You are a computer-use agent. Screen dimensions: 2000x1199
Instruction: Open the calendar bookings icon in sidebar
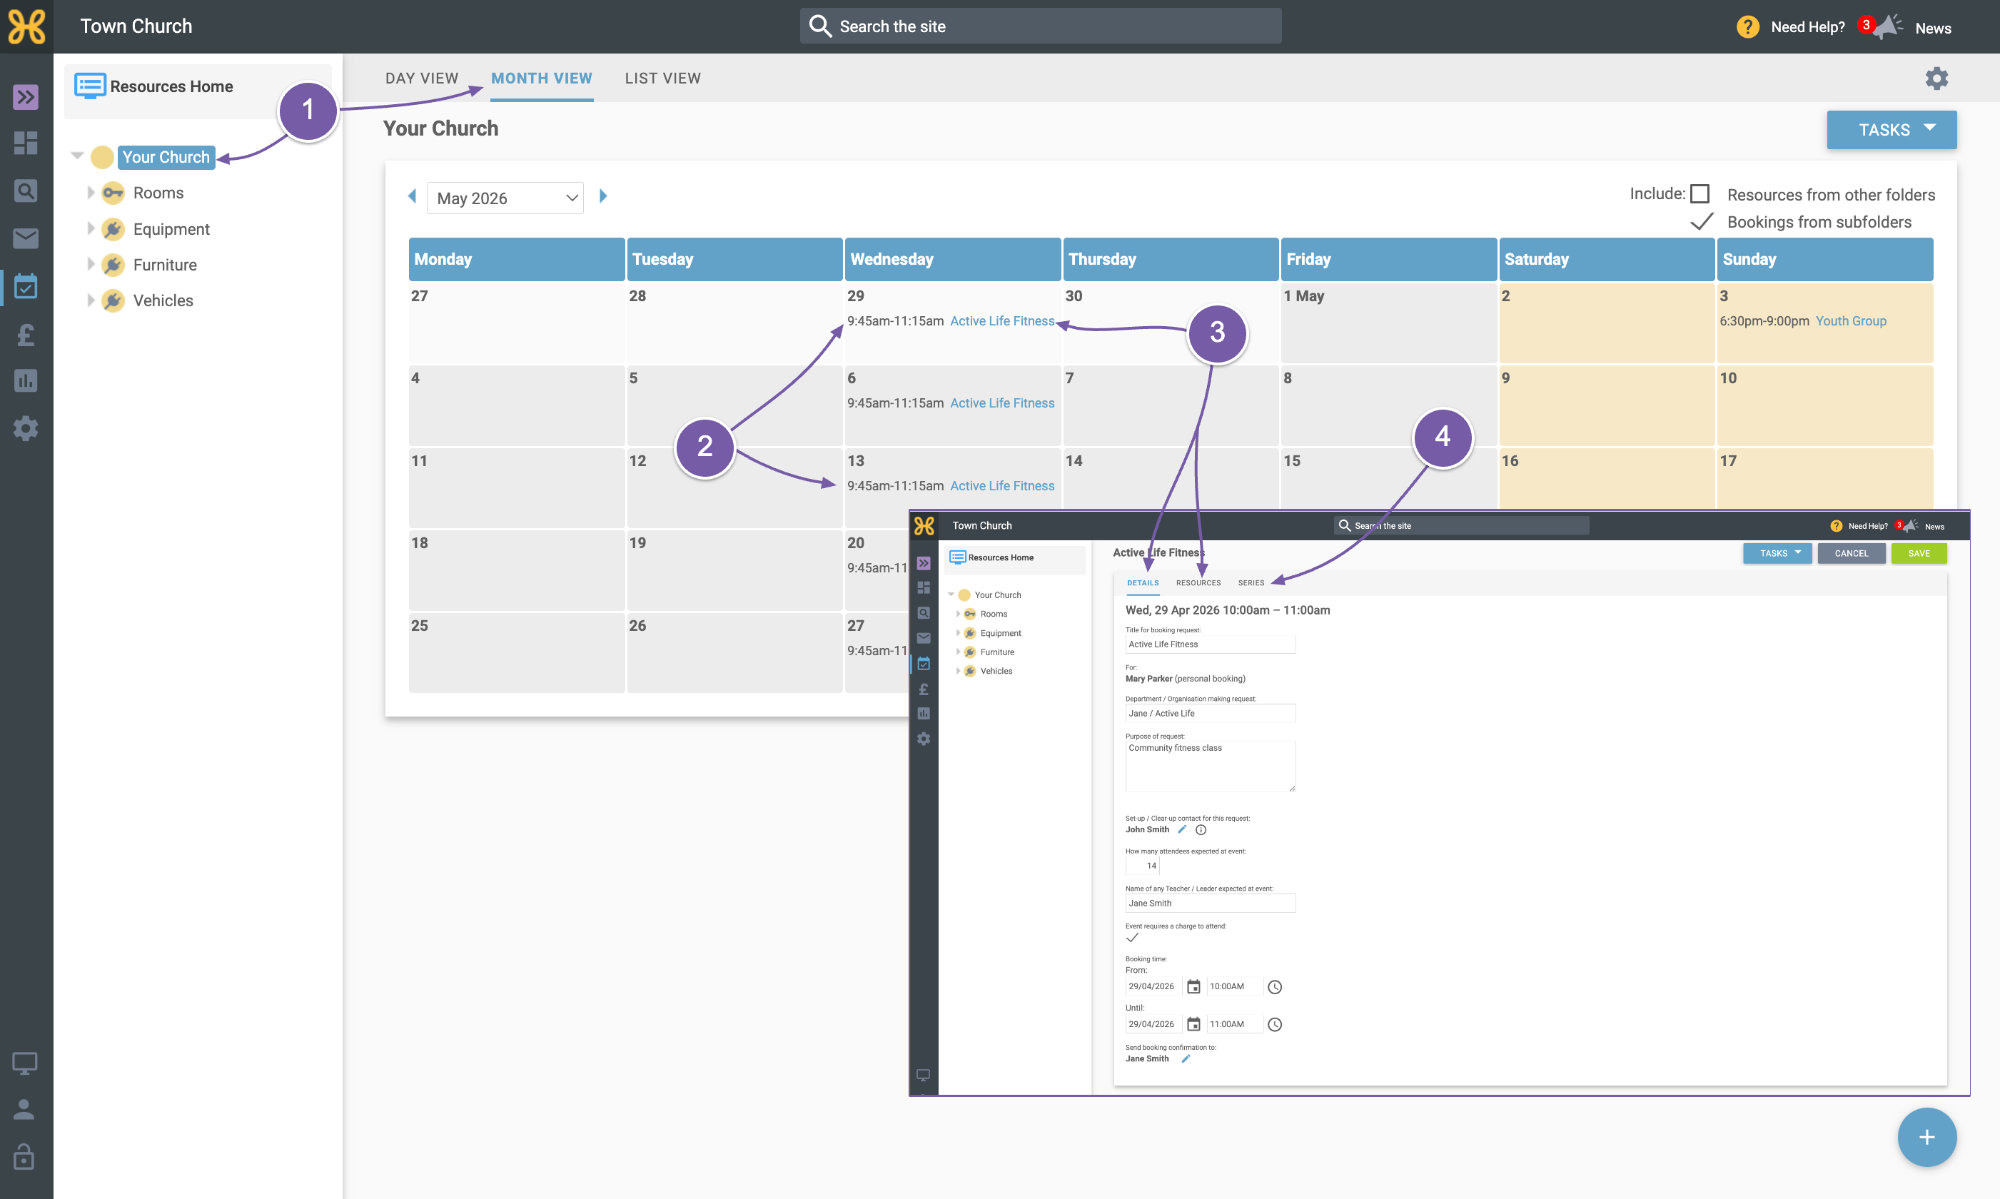(26, 287)
